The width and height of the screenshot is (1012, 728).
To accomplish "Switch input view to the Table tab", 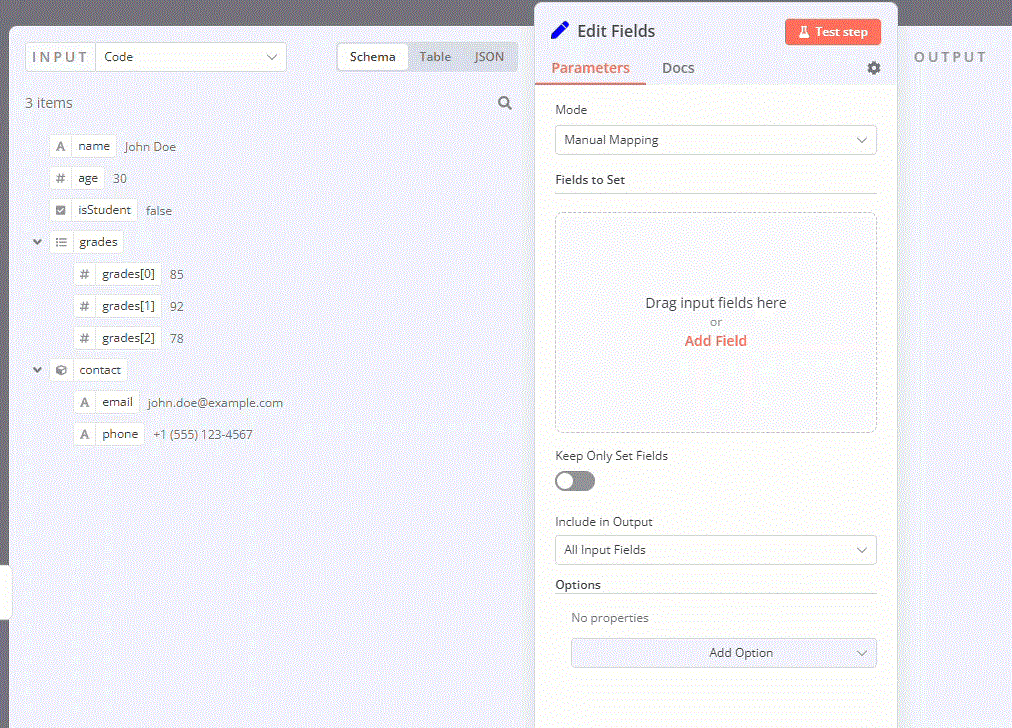I will click(435, 57).
